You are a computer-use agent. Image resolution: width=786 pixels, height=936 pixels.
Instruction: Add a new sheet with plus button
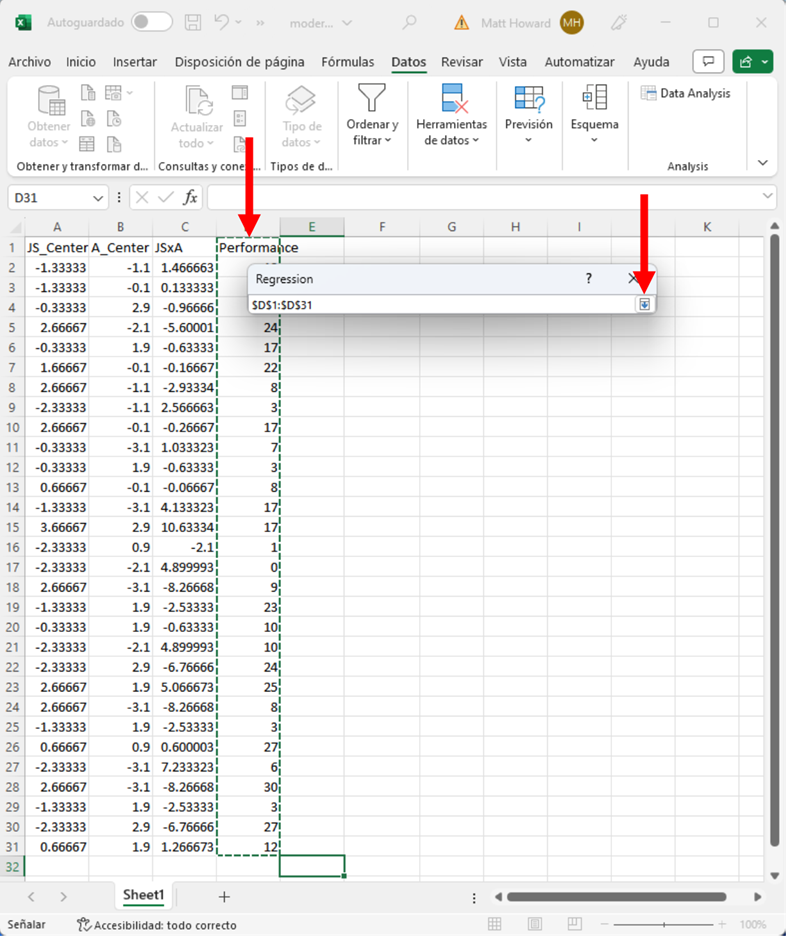coord(224,896)
